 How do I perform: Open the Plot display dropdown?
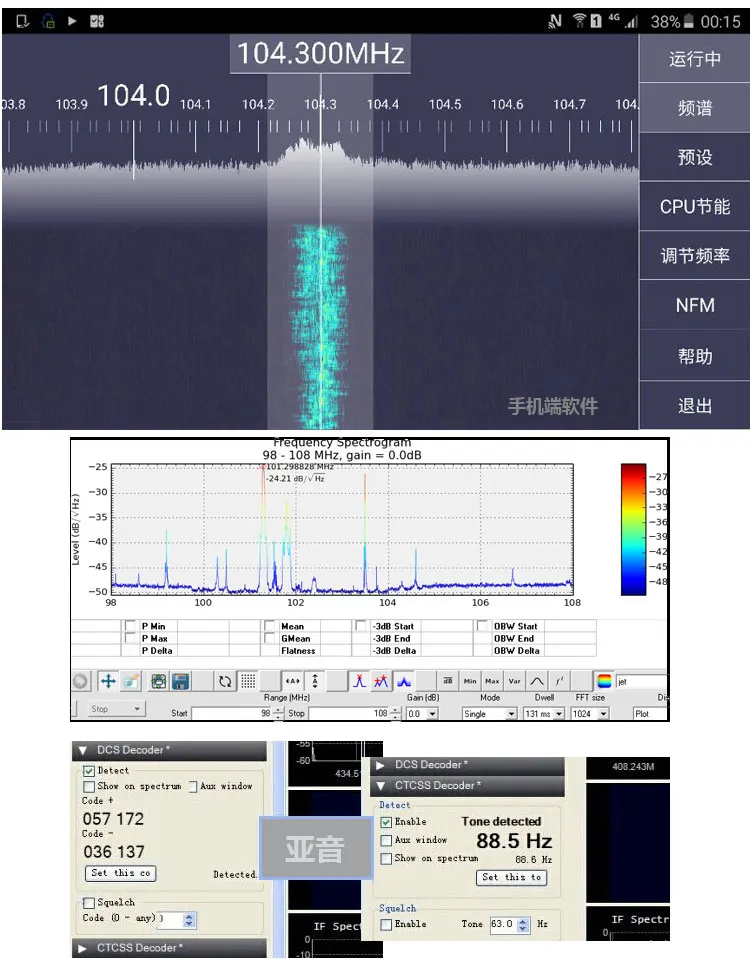pos(650,714)
